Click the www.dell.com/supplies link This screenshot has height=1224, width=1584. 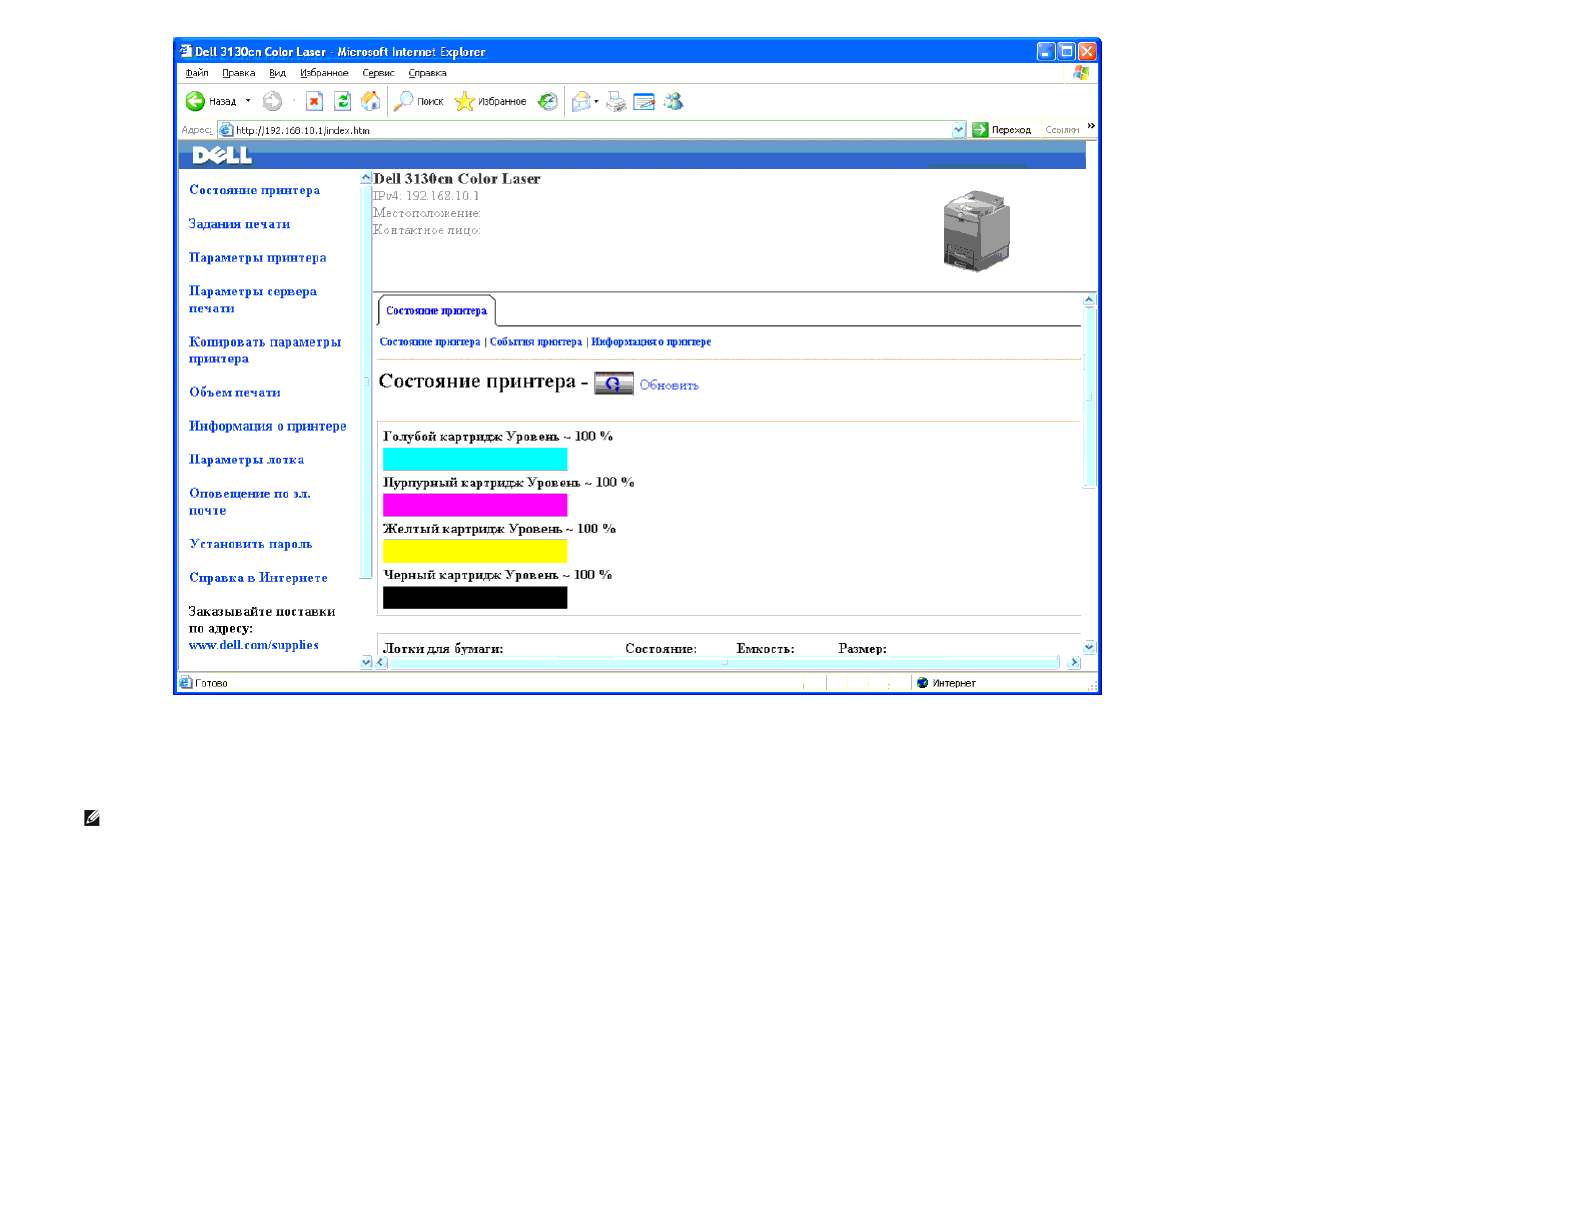coord(253,645)
